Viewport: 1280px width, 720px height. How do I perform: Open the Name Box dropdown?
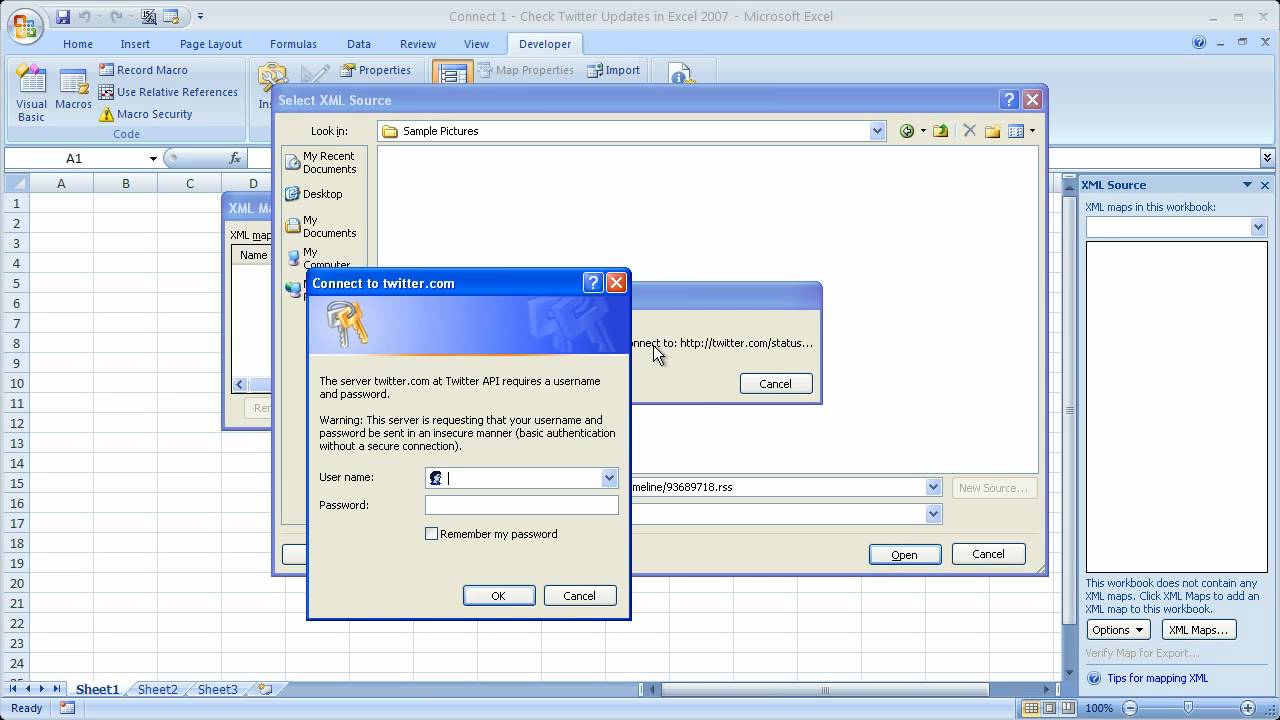(x=153, y=158)
